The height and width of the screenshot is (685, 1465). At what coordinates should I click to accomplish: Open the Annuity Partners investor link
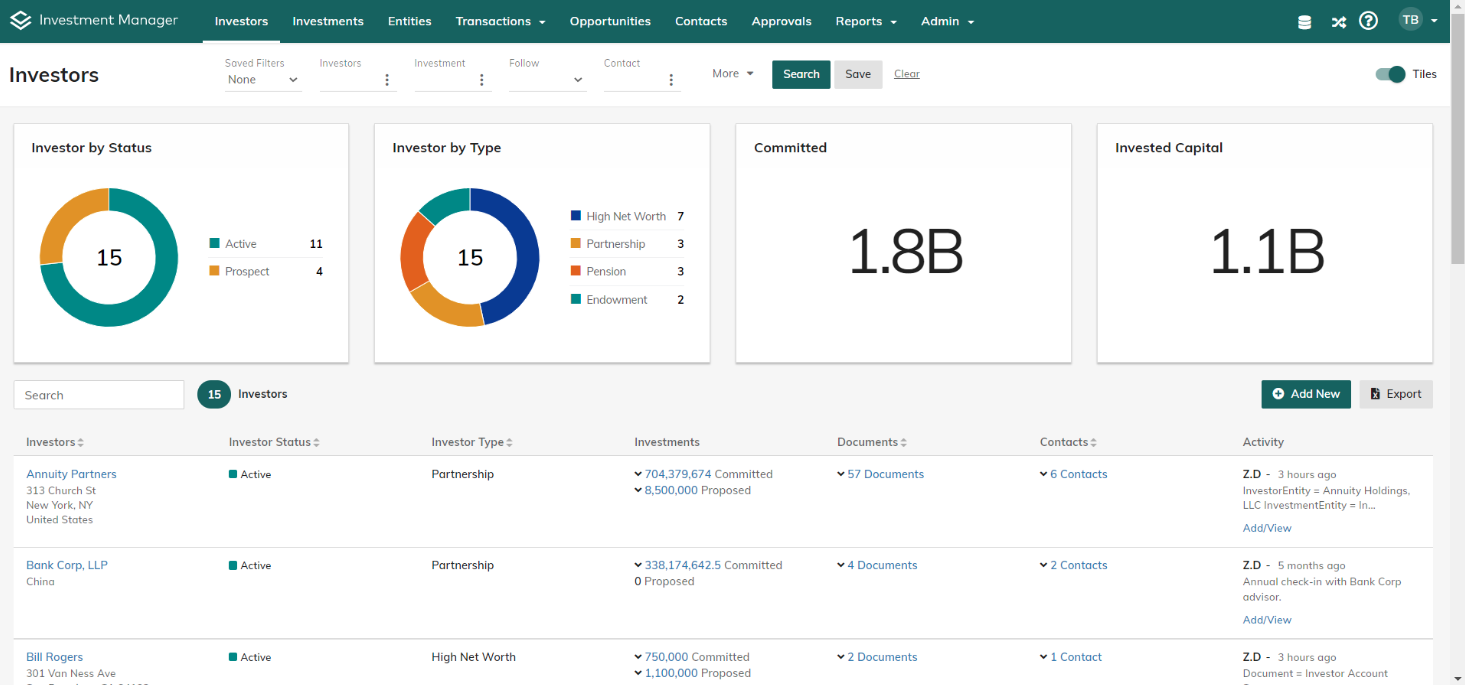(71, 474)
